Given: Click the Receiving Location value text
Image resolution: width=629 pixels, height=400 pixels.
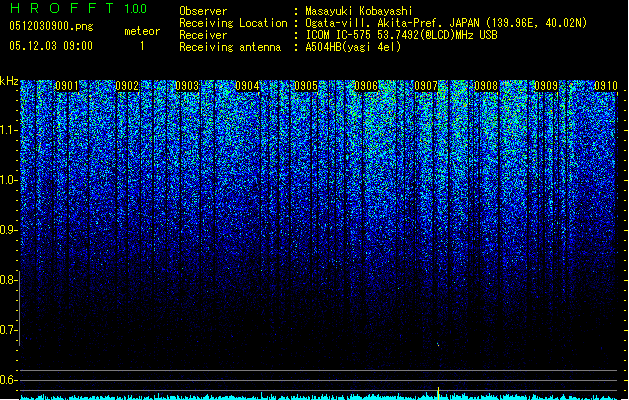Looking at the screenshot, I should (446, 23).
